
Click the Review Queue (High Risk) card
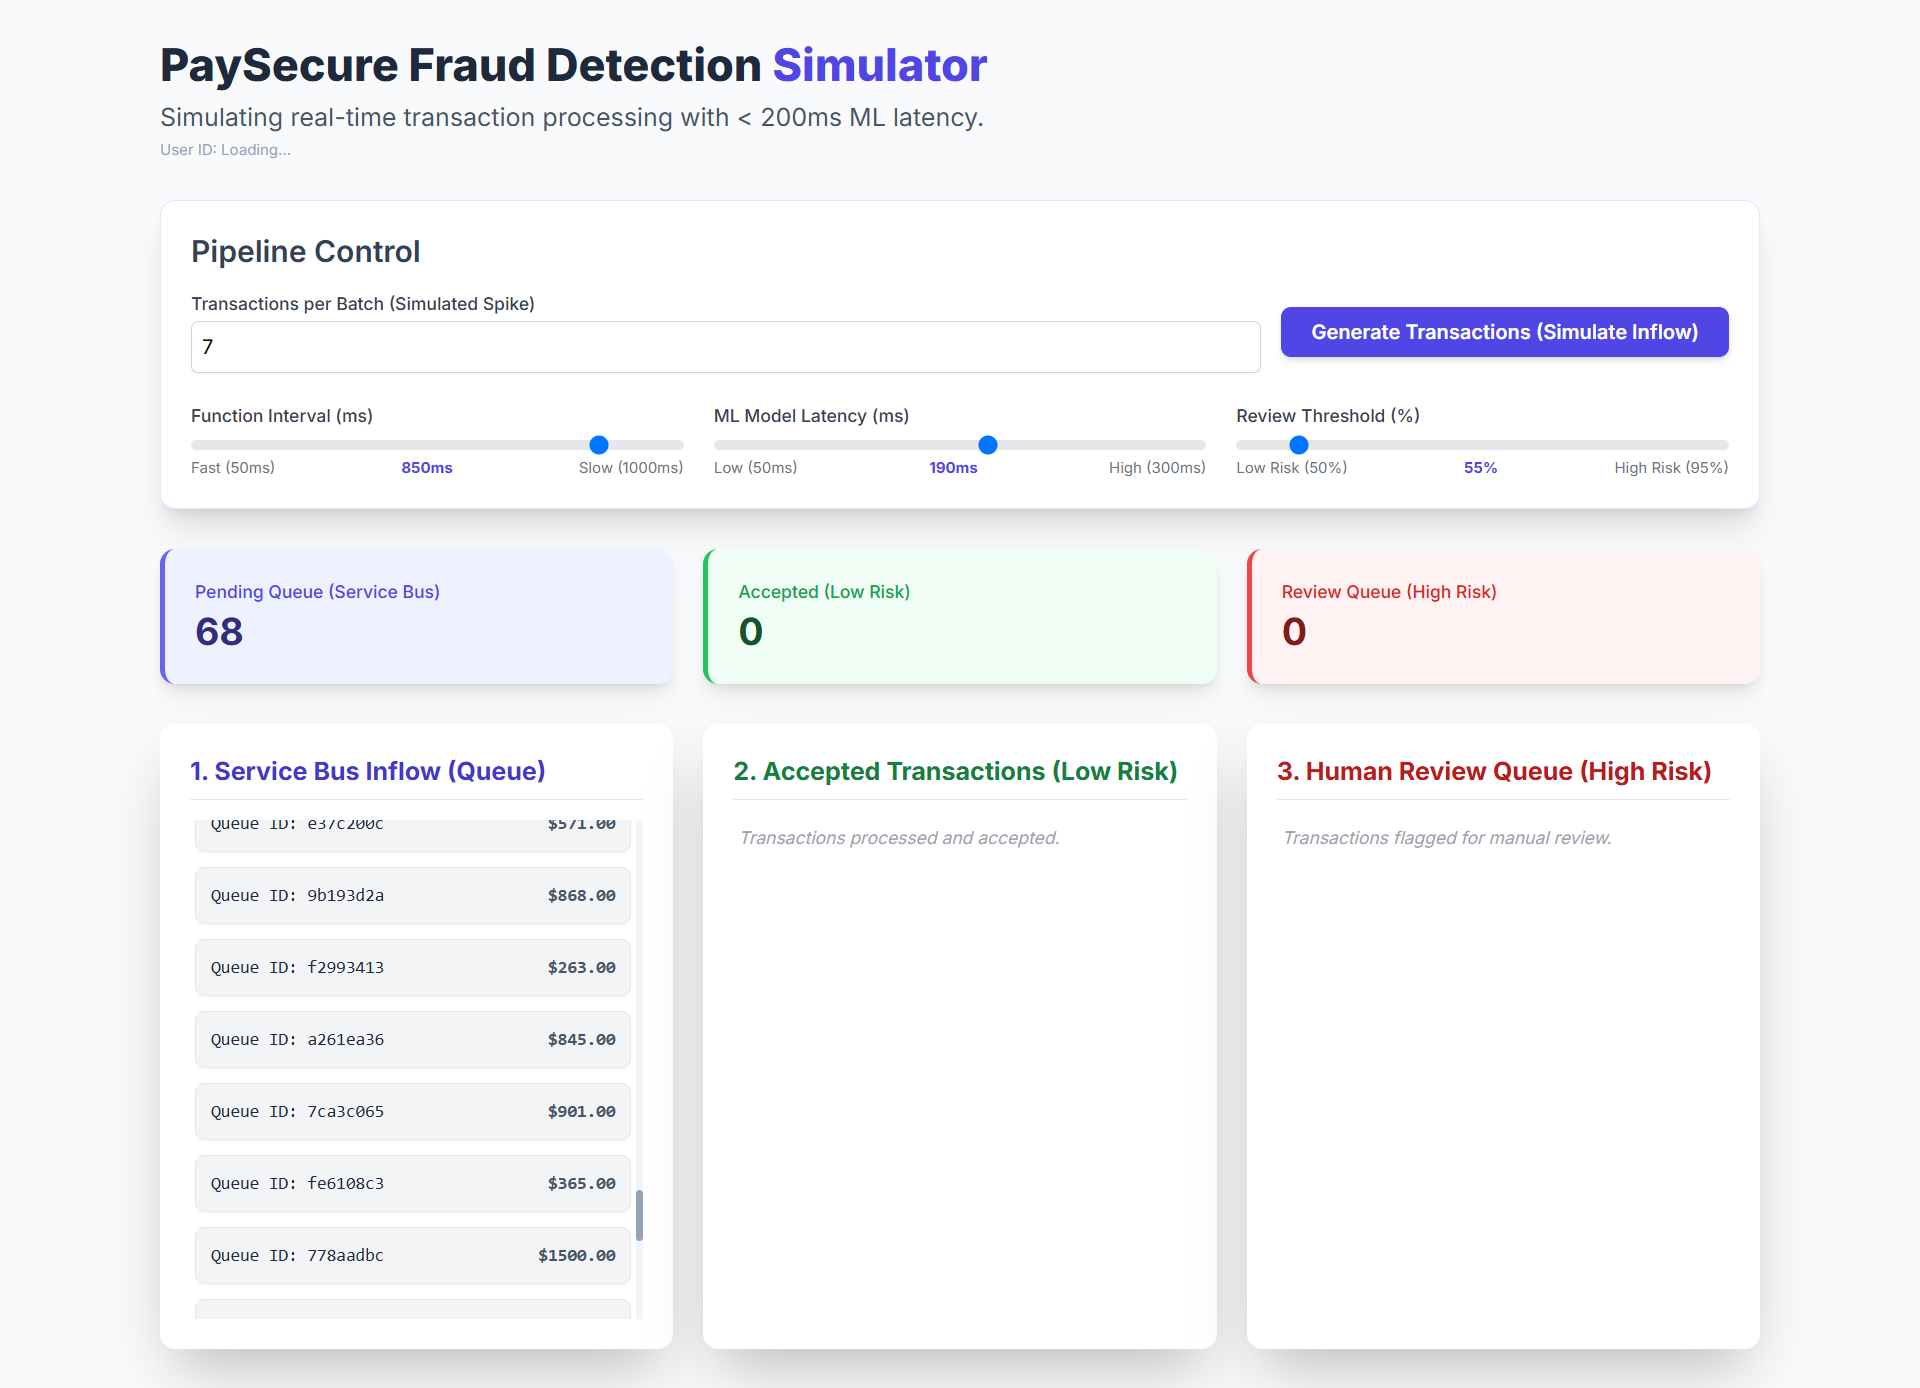[1503, 617]
